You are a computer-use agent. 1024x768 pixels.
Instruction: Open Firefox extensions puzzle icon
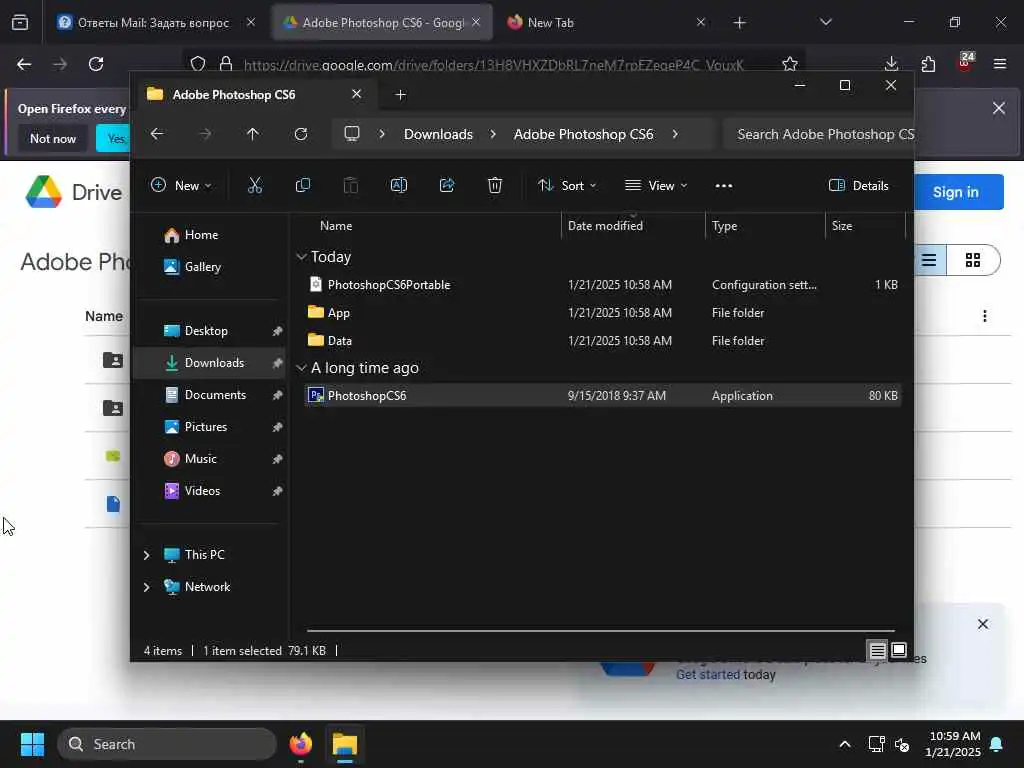point(928,64)
